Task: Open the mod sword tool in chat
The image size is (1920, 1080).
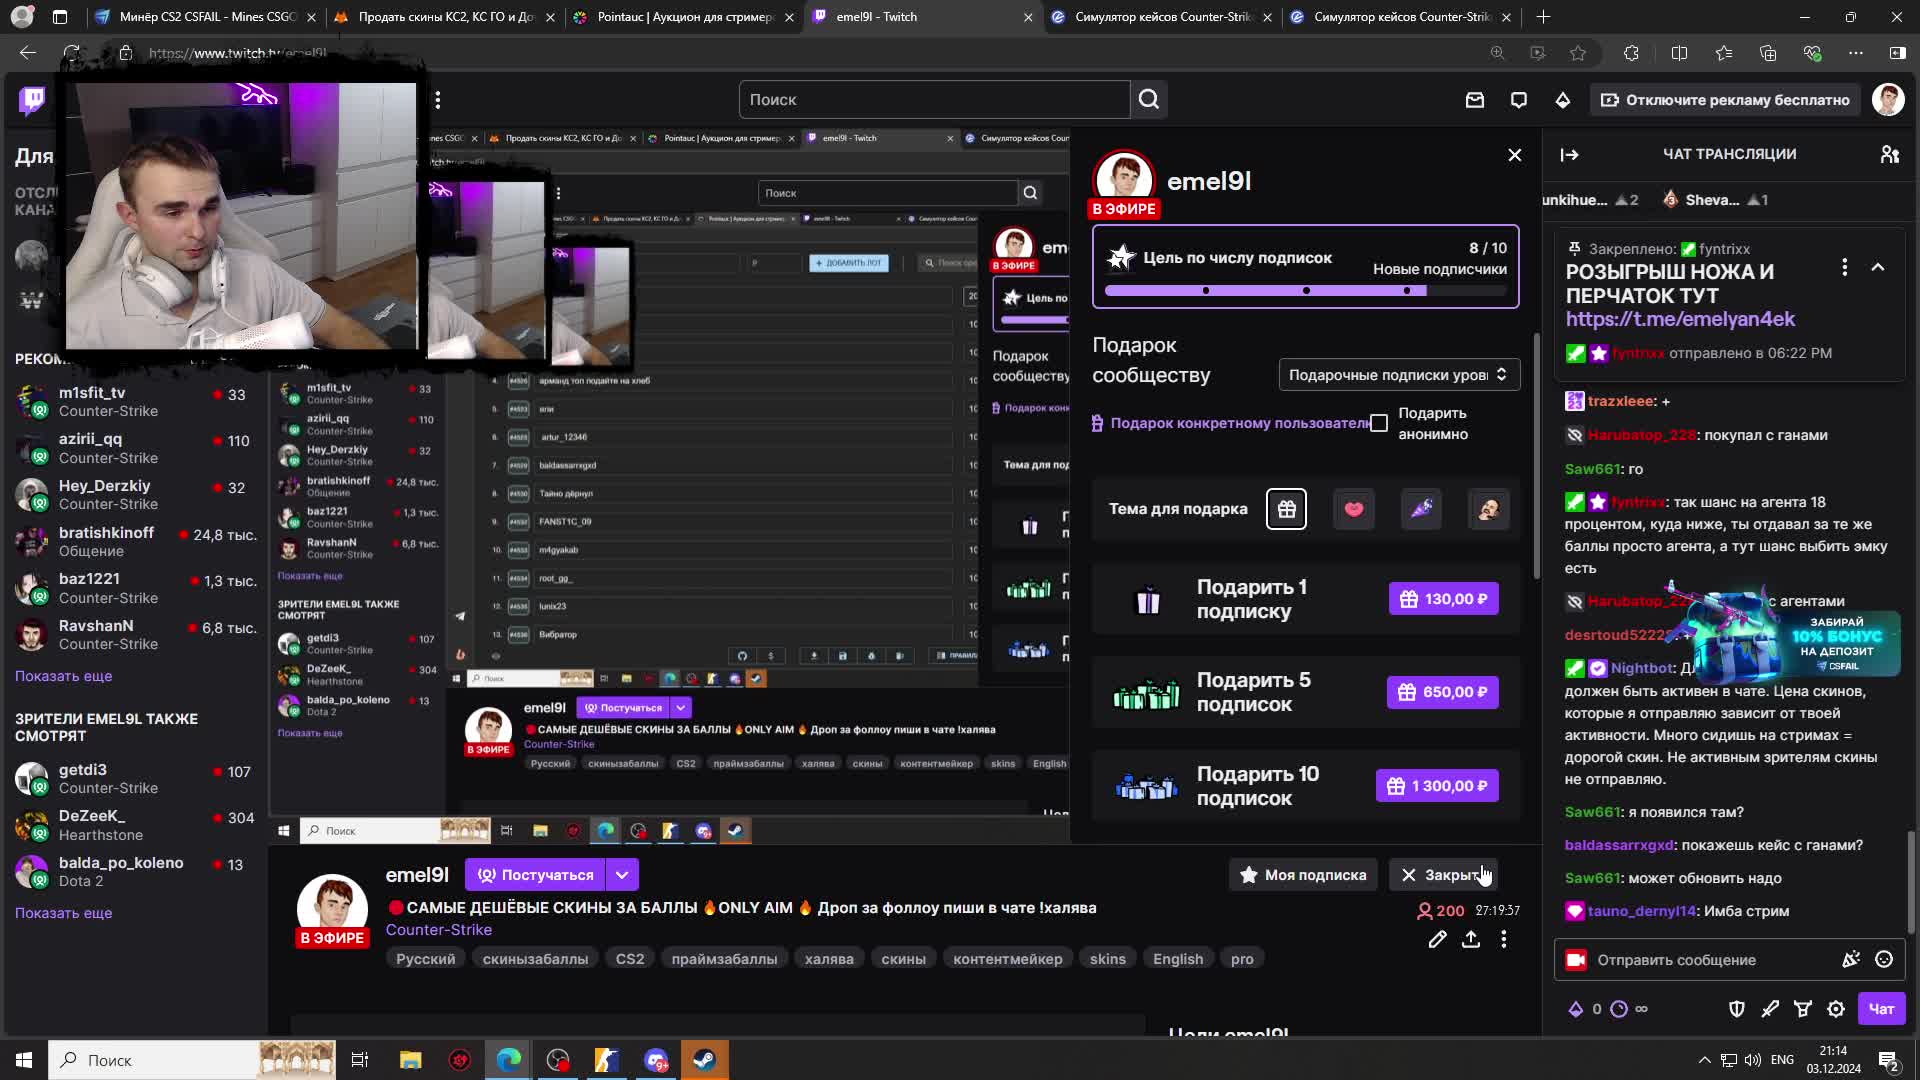Action: click(x=1770, y=1009)
